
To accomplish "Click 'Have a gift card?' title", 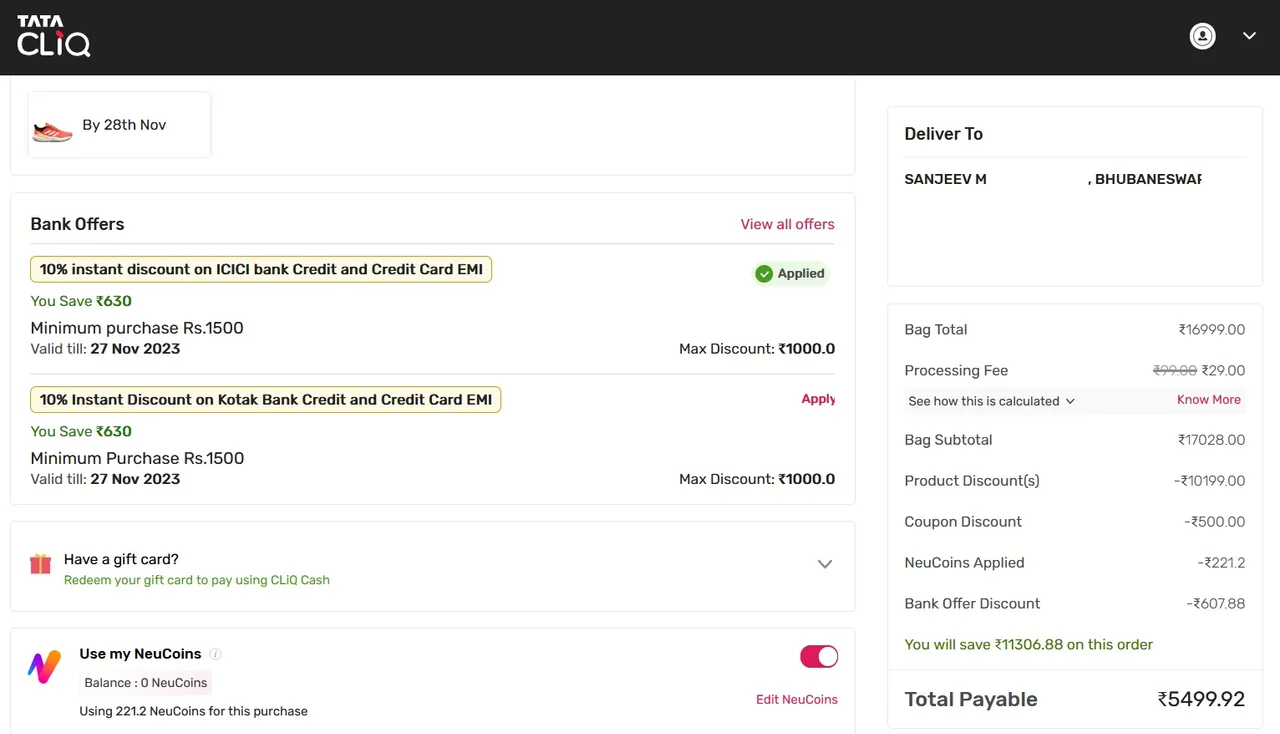I will [121, 560].
